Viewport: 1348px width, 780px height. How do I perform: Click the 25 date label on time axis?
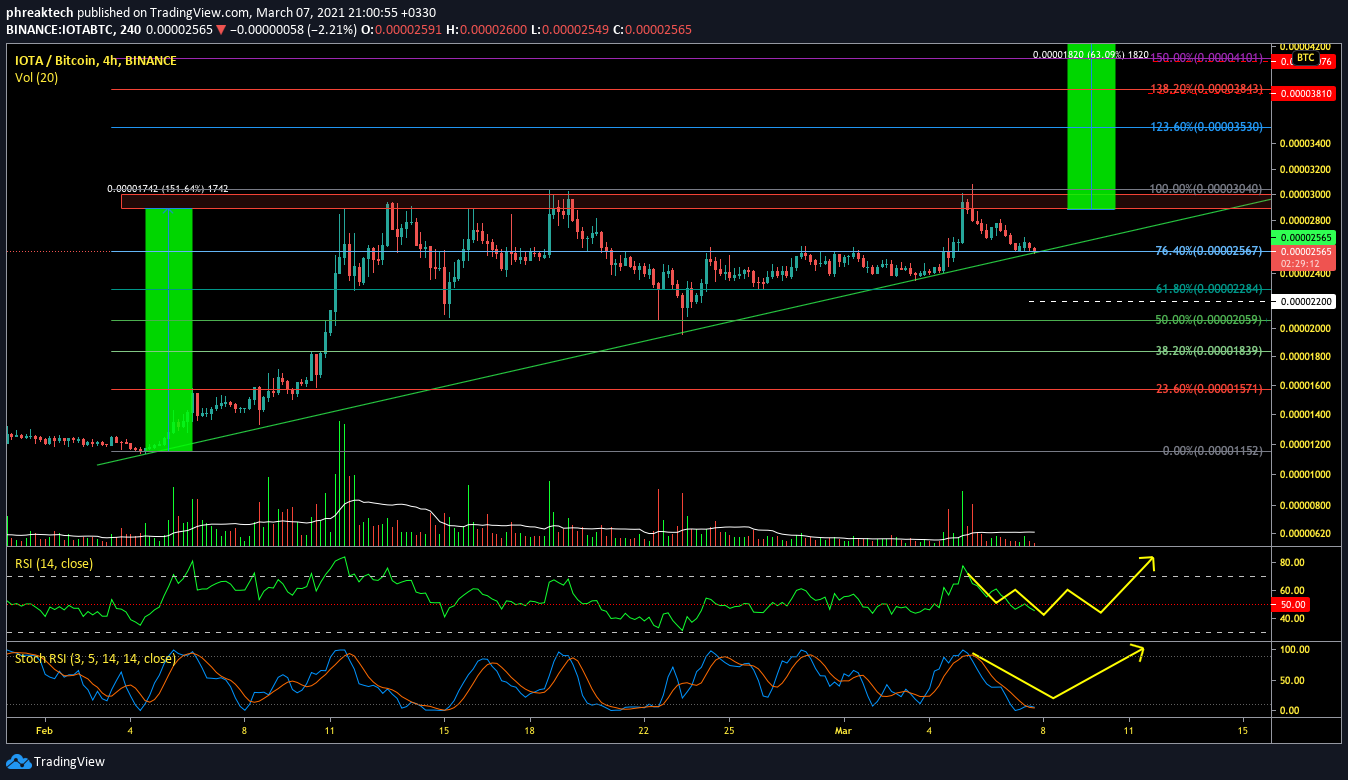[729, 731]
